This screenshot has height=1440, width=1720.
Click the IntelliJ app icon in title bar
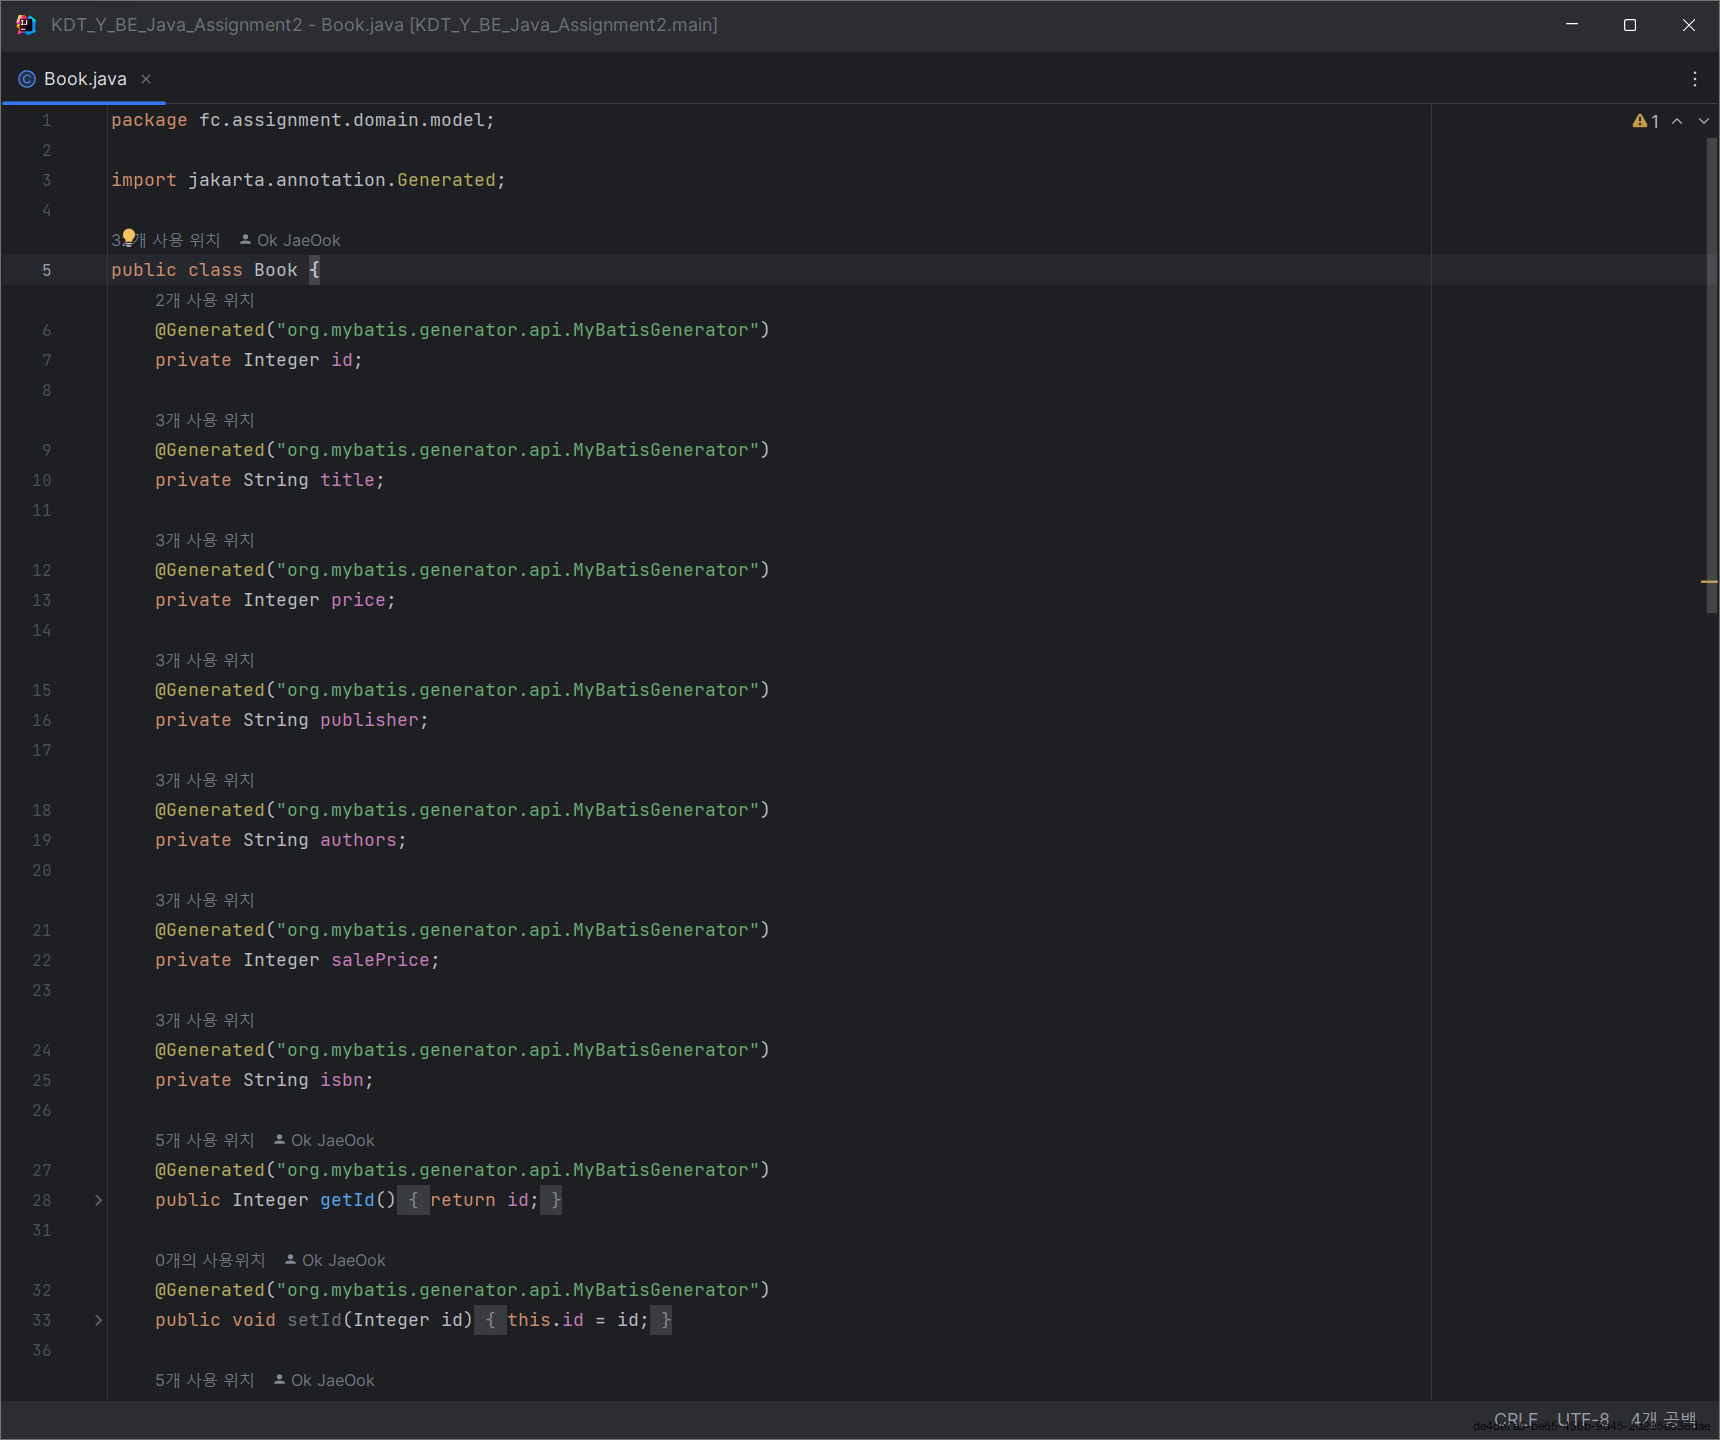(26, 25)
